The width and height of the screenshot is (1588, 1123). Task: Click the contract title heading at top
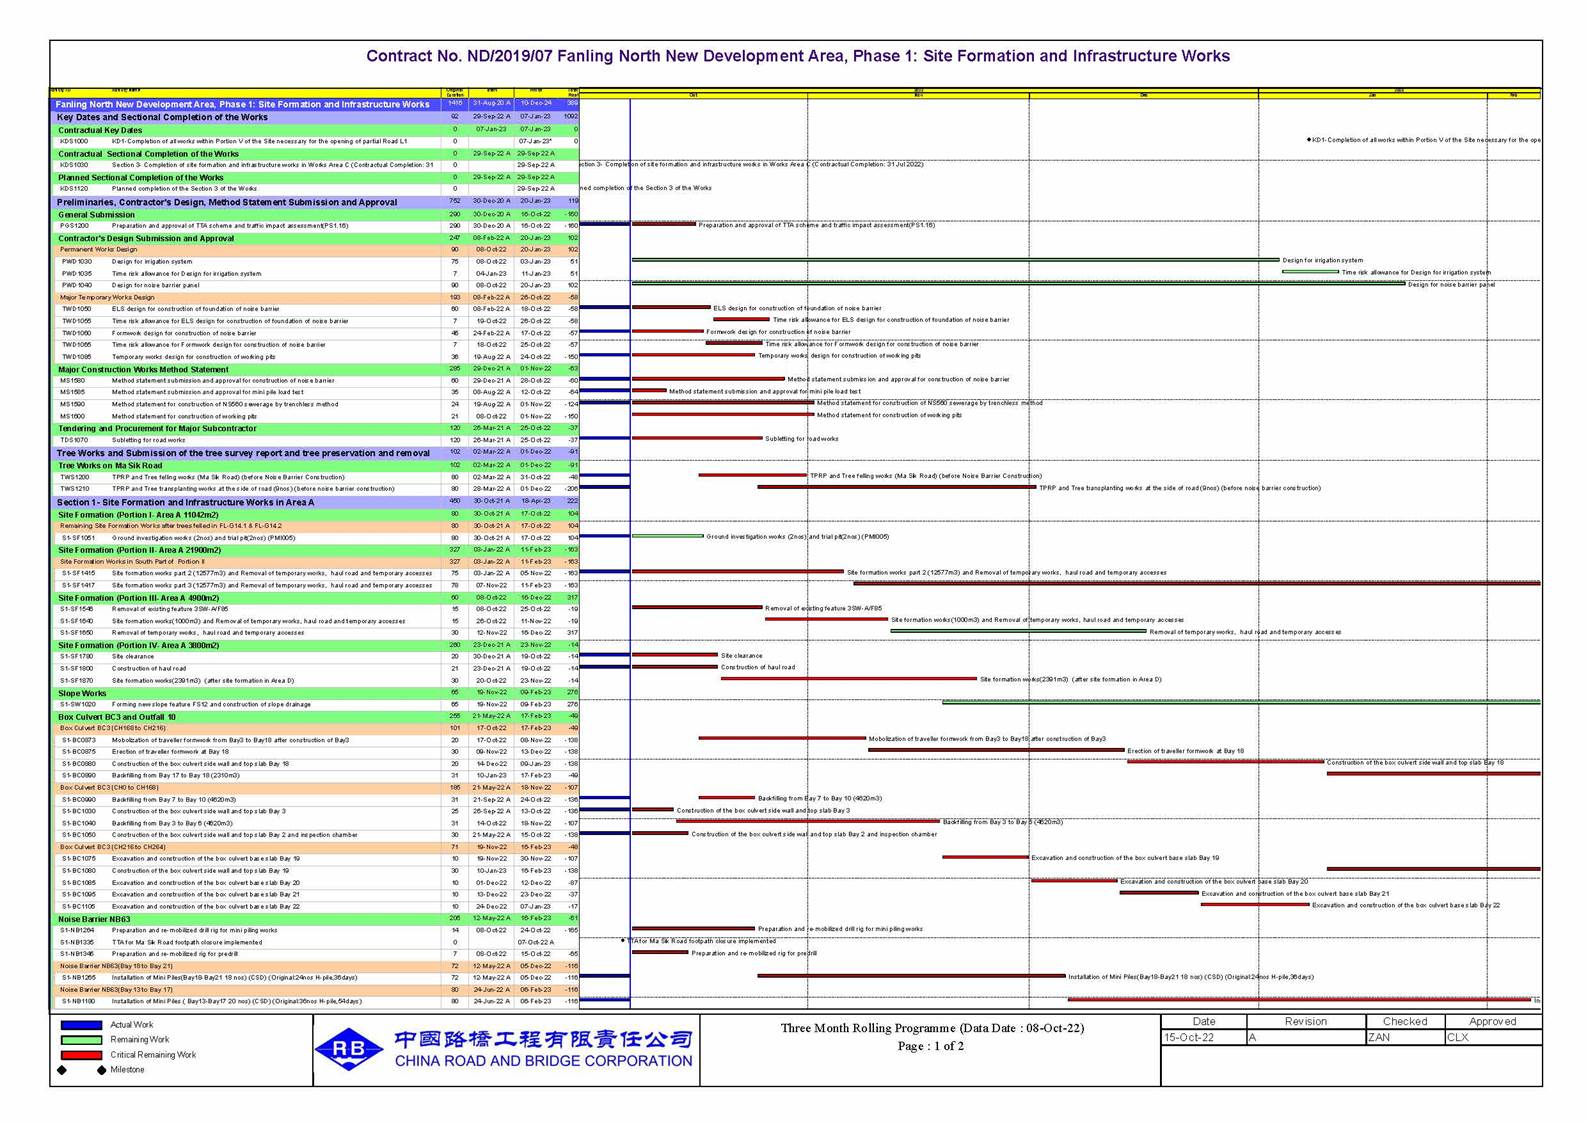(797, 56)
